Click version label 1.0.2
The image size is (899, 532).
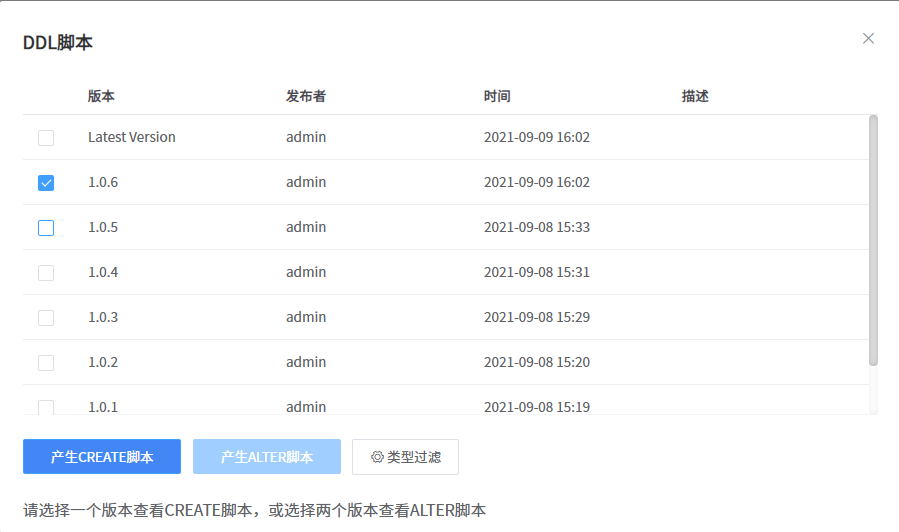pos(103,362)
